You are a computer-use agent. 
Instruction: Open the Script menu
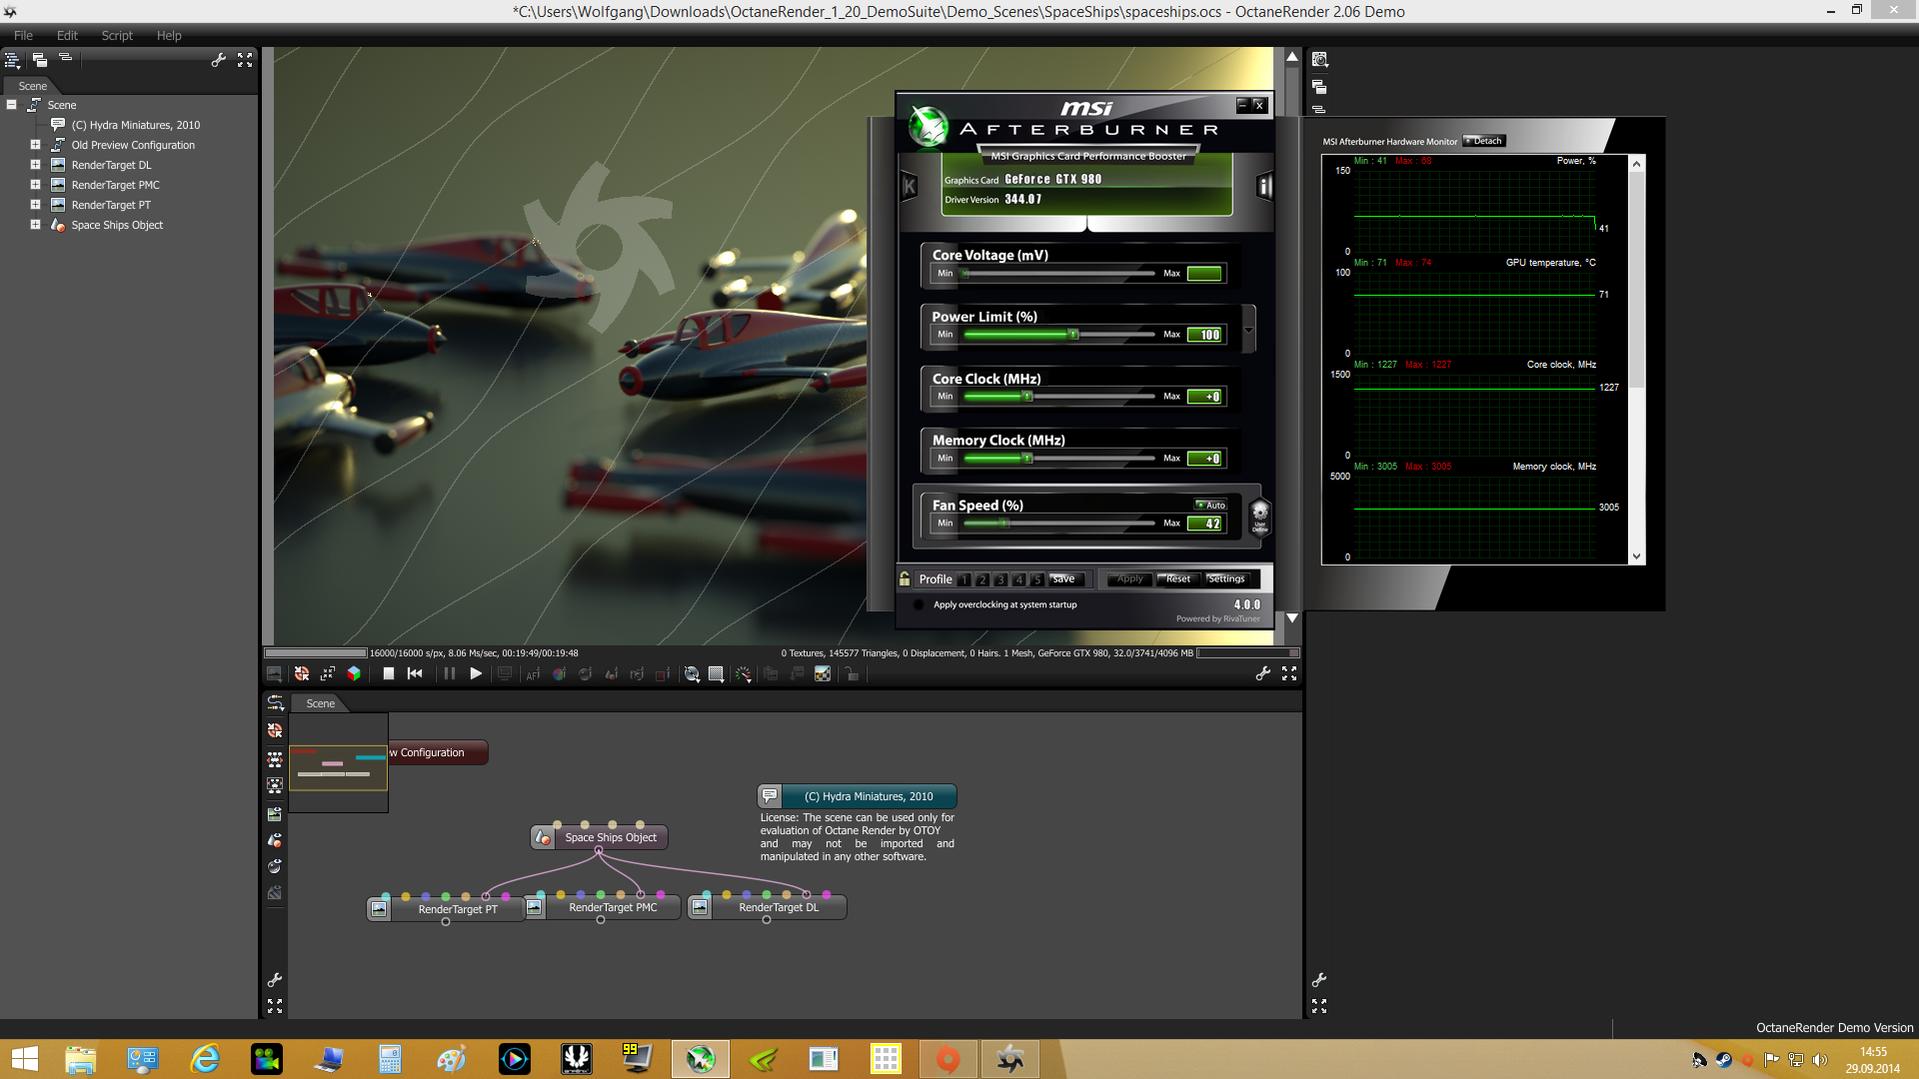coord(117,35)
